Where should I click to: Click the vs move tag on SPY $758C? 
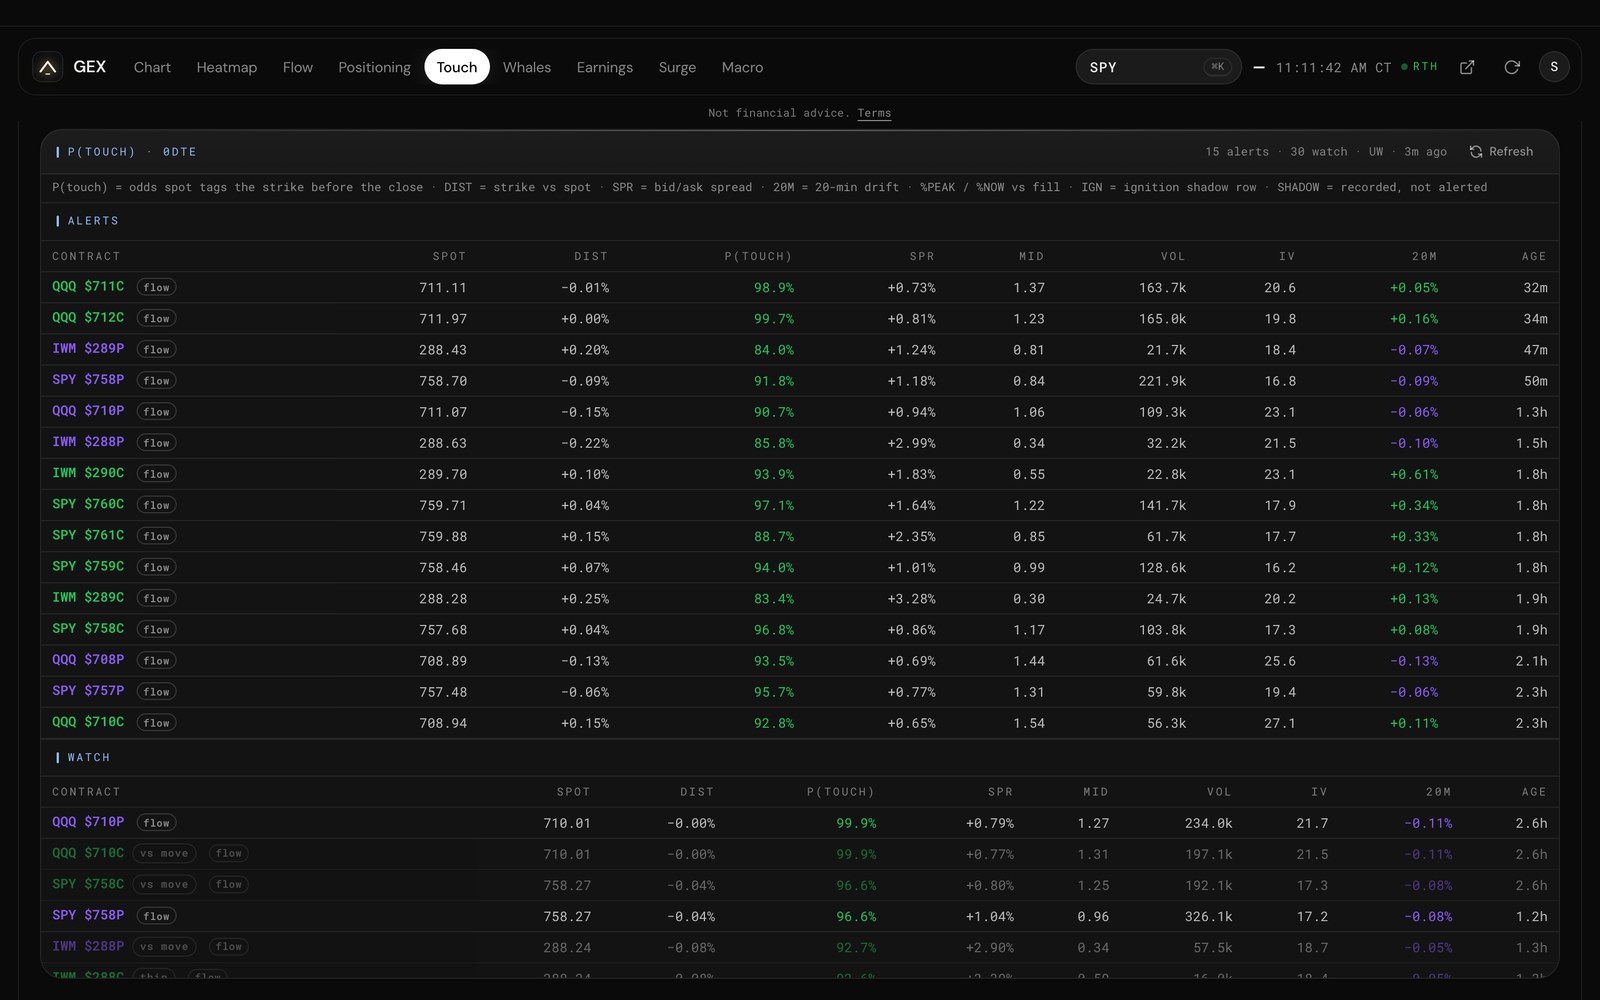click(x=164, y=884)
